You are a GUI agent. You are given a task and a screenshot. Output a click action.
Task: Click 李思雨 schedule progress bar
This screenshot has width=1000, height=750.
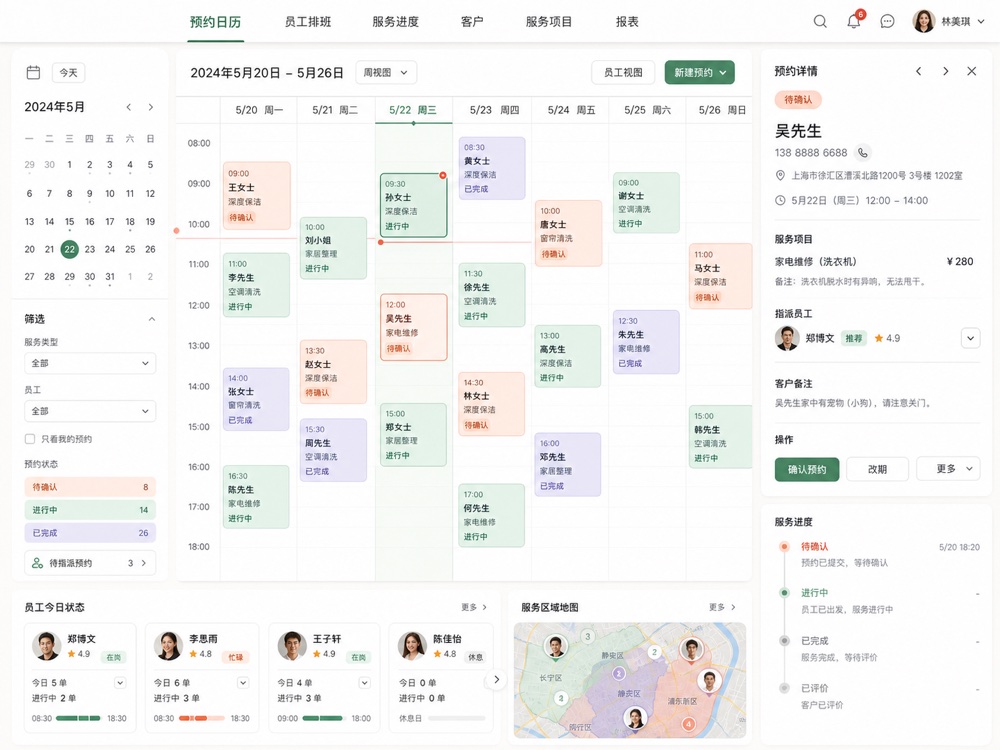coord(202,718)
